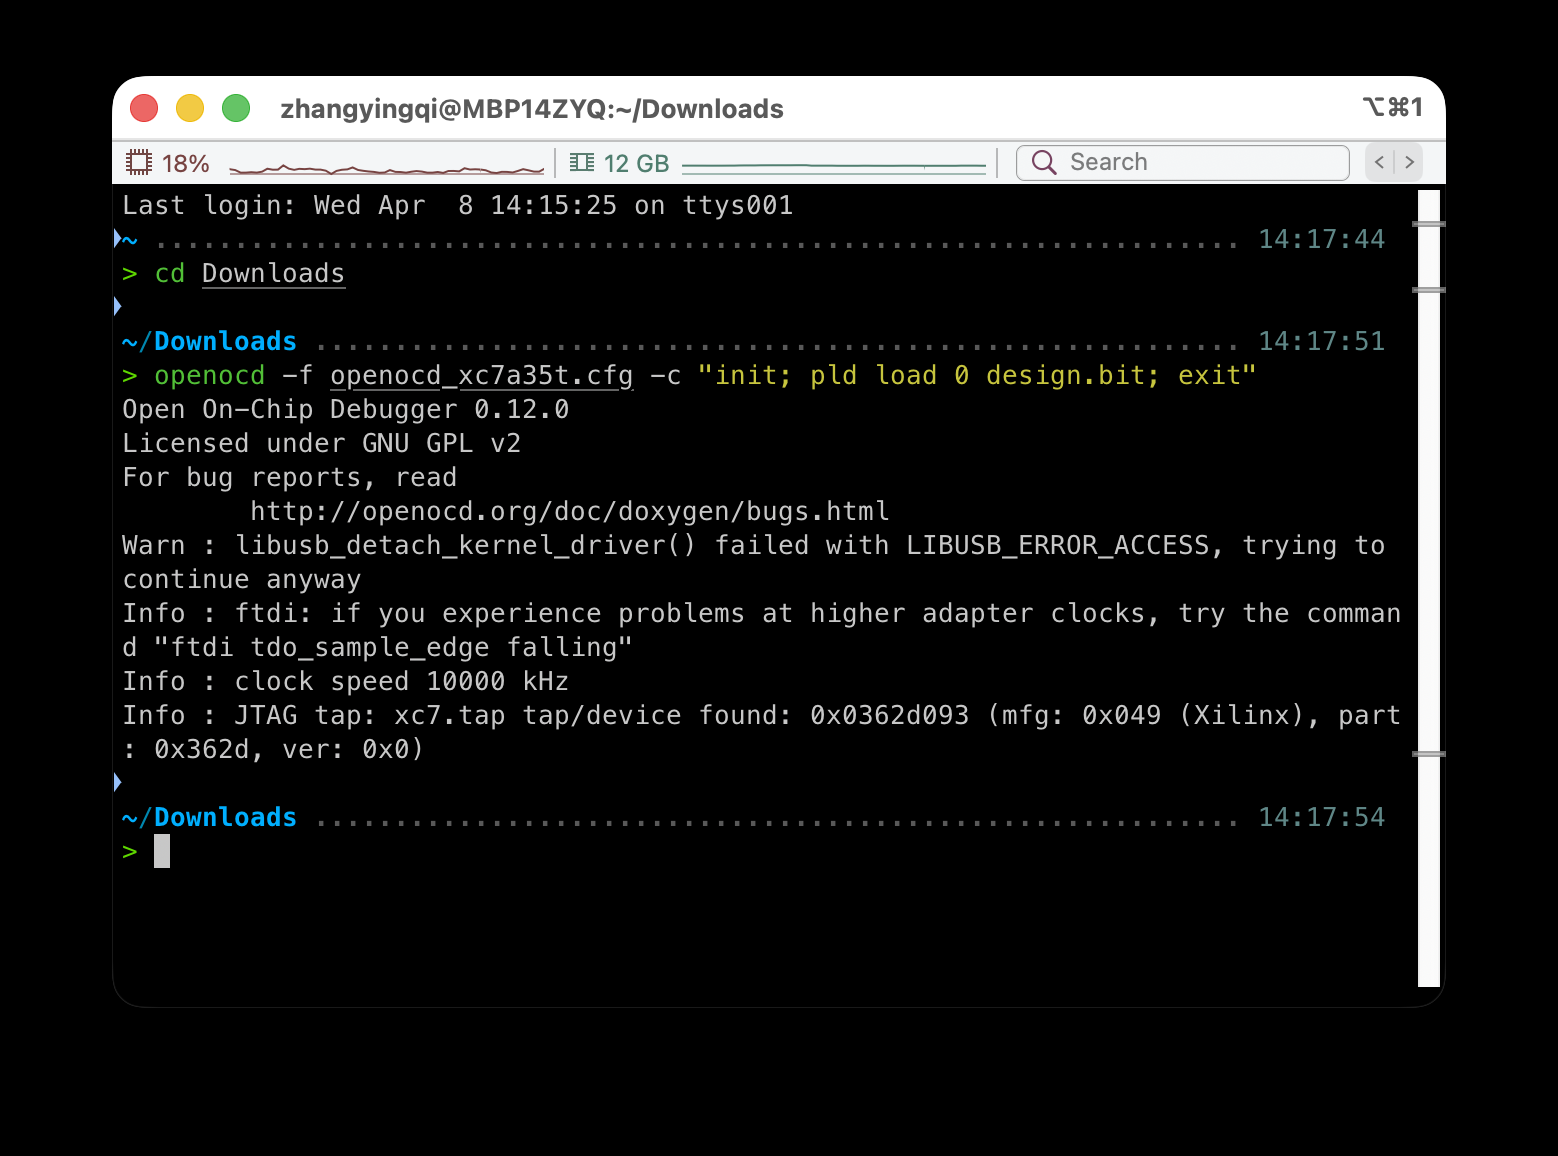Click the 18% CPU usage label
Viewport: 1558px width, 1156px height.
pos(186,163)
